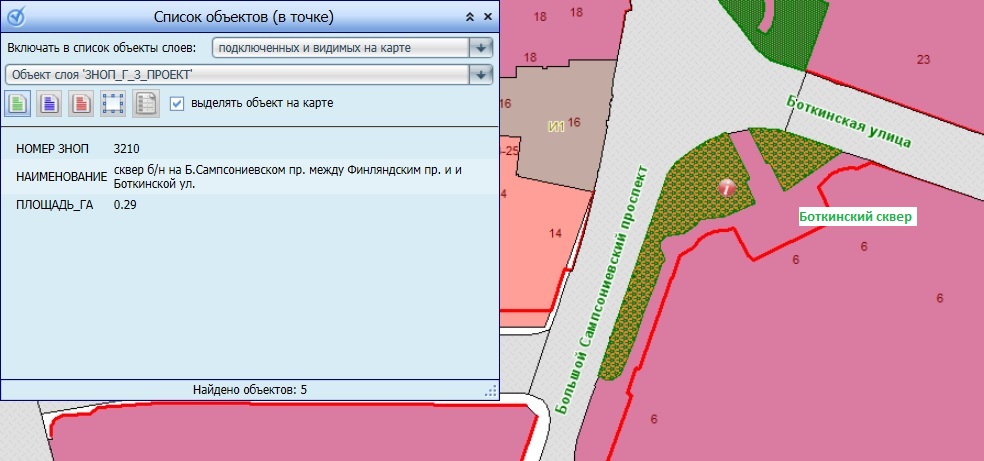Click the gray list table icon

click(145, 103)
